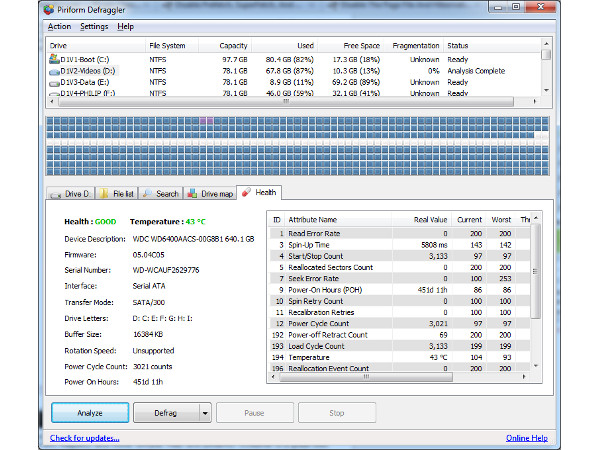Screen dimensions: 600x450
Task: Select the Power Cycle Count attribute row
Action: pyautogui.click(x=400, y=324)
